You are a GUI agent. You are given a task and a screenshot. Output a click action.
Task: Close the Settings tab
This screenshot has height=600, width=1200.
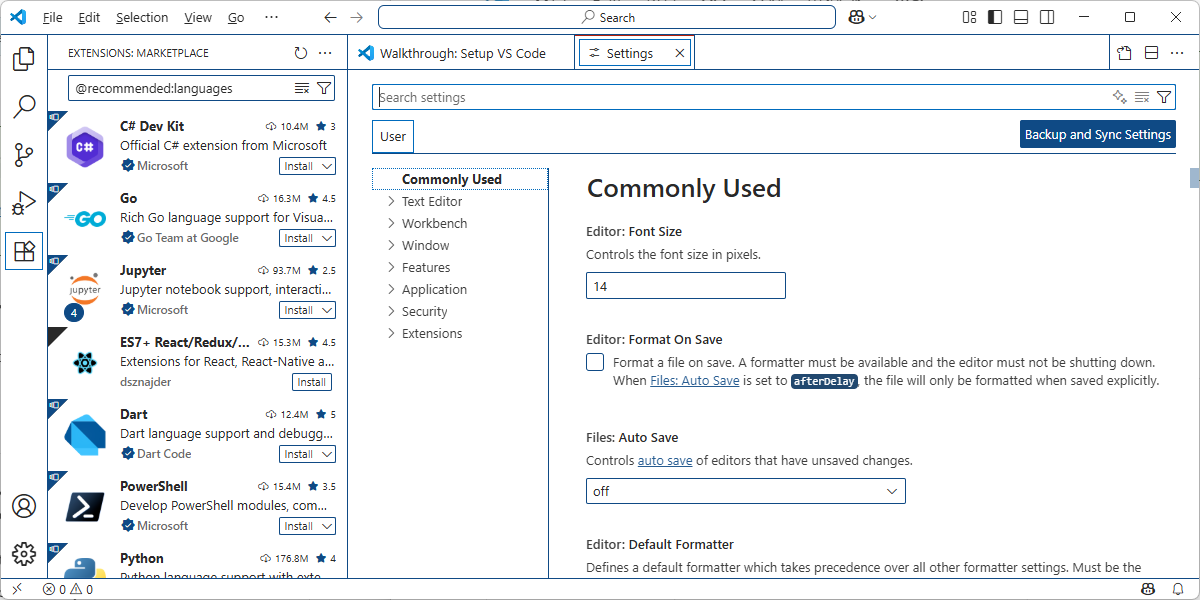680,53
